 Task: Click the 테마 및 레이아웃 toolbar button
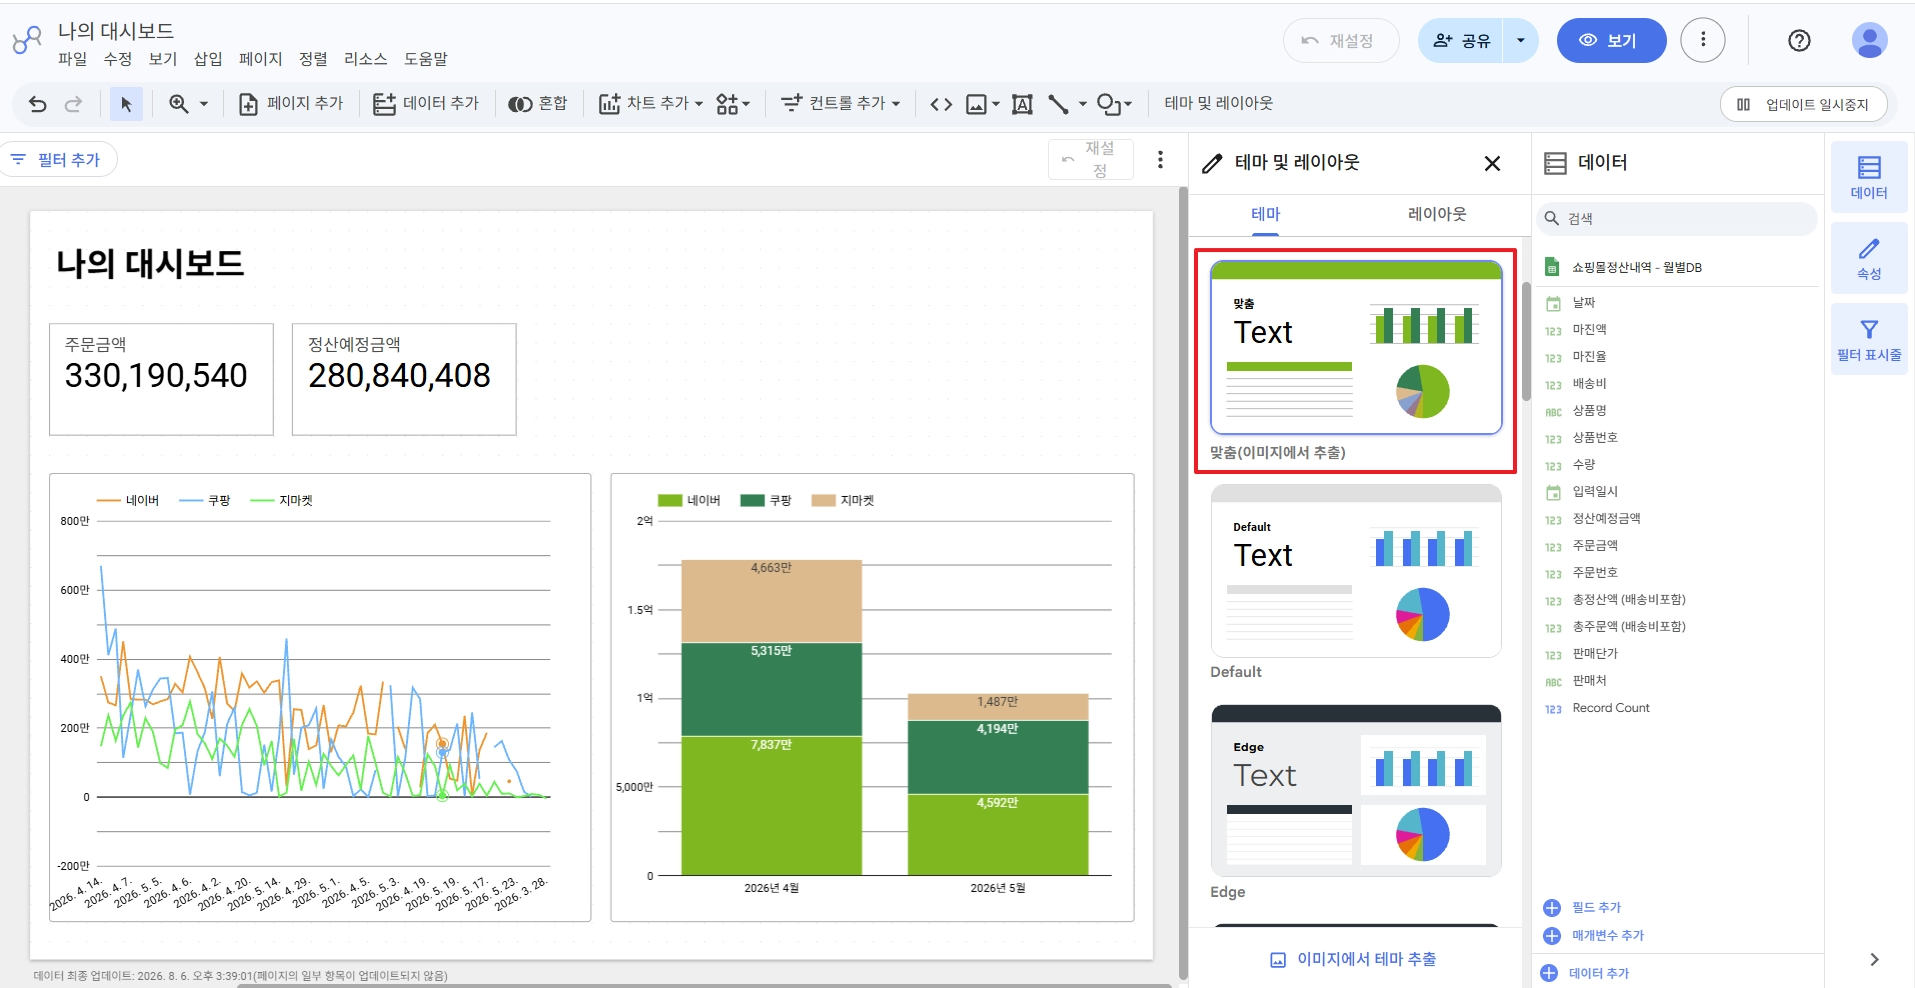point(1219,104)
